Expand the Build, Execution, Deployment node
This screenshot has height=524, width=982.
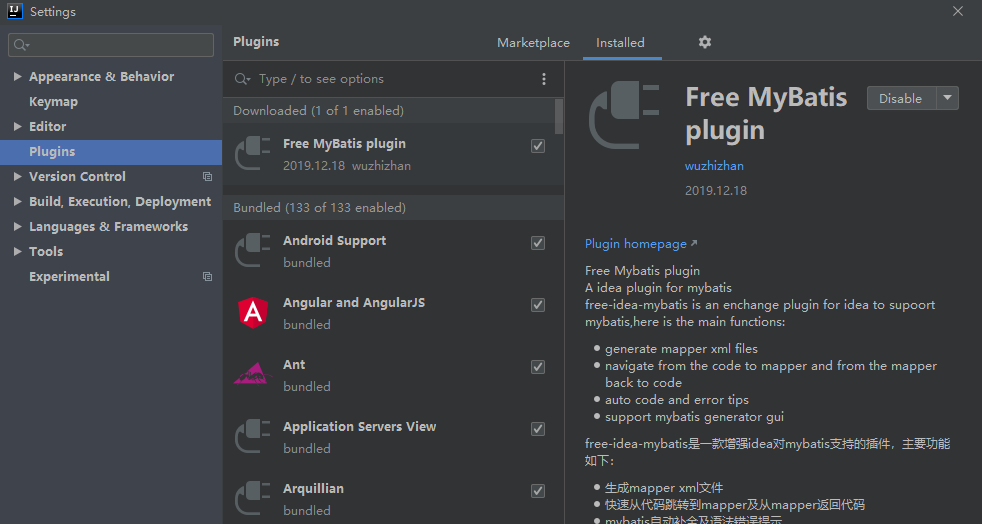17,202
